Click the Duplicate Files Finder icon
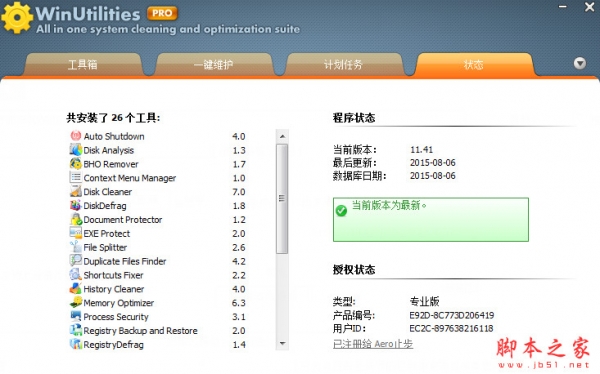 tap(76, 261)
